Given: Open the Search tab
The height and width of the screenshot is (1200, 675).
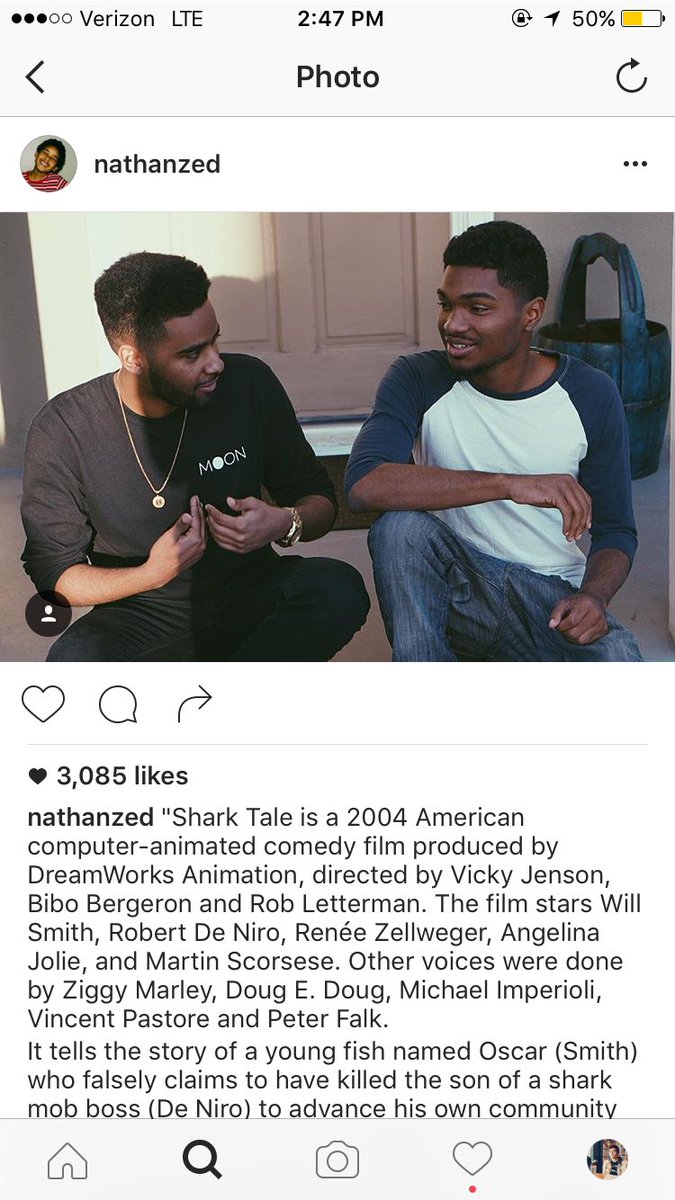Looking at the screenshot, I should pyautogui.click(x=202, y=1160).
